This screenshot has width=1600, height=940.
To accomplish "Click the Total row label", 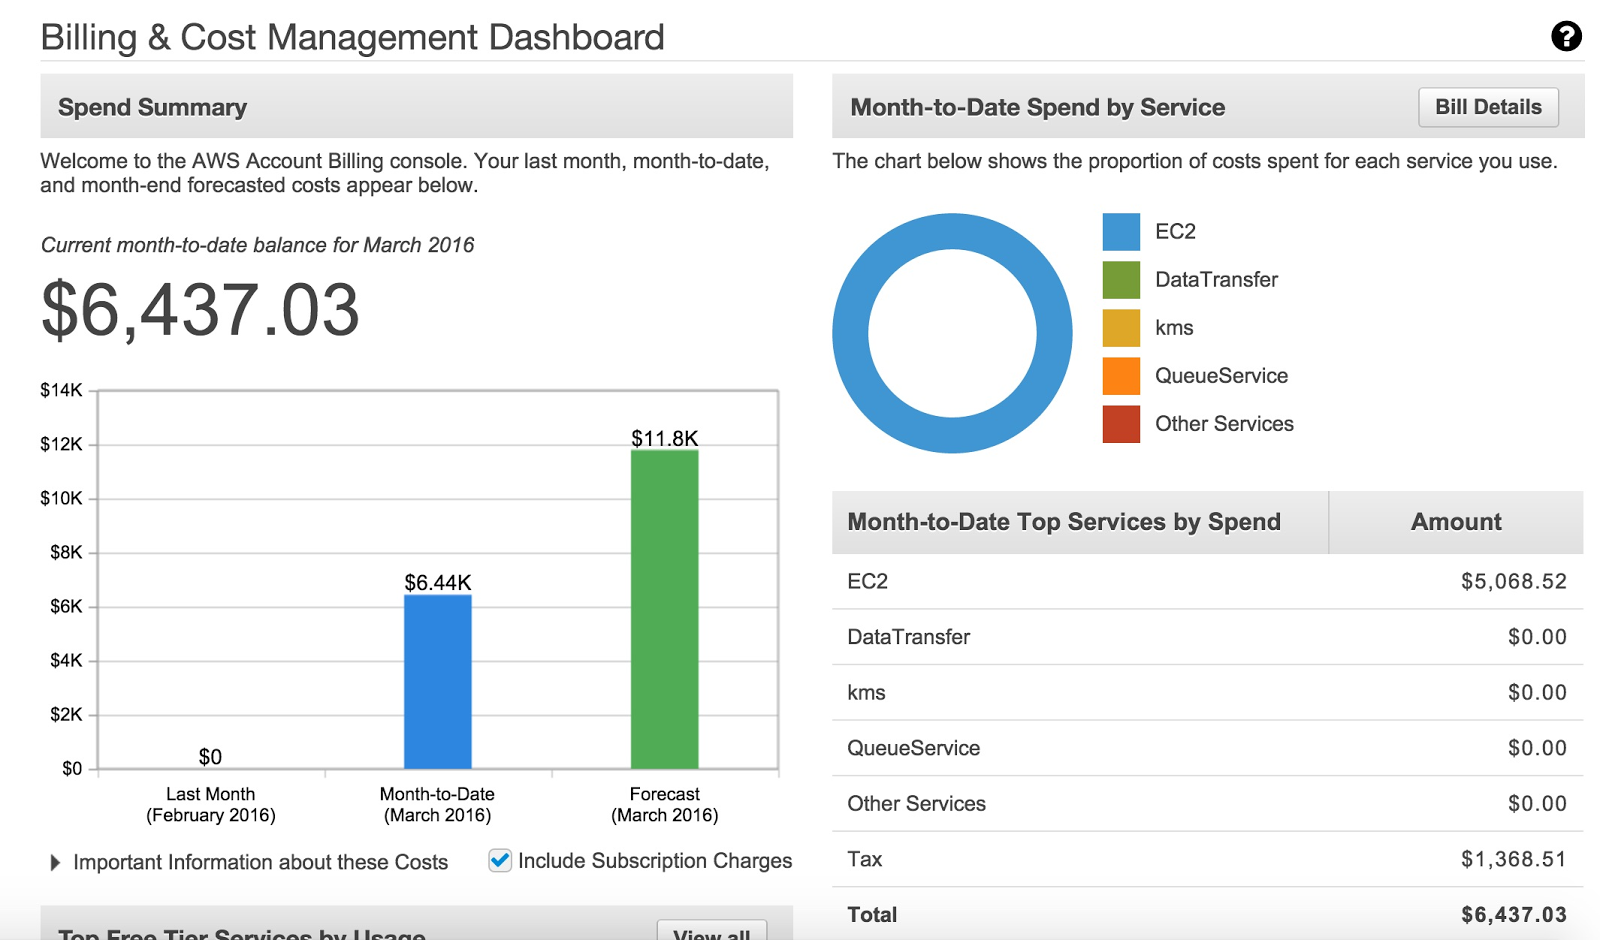I will pos(872,915).
